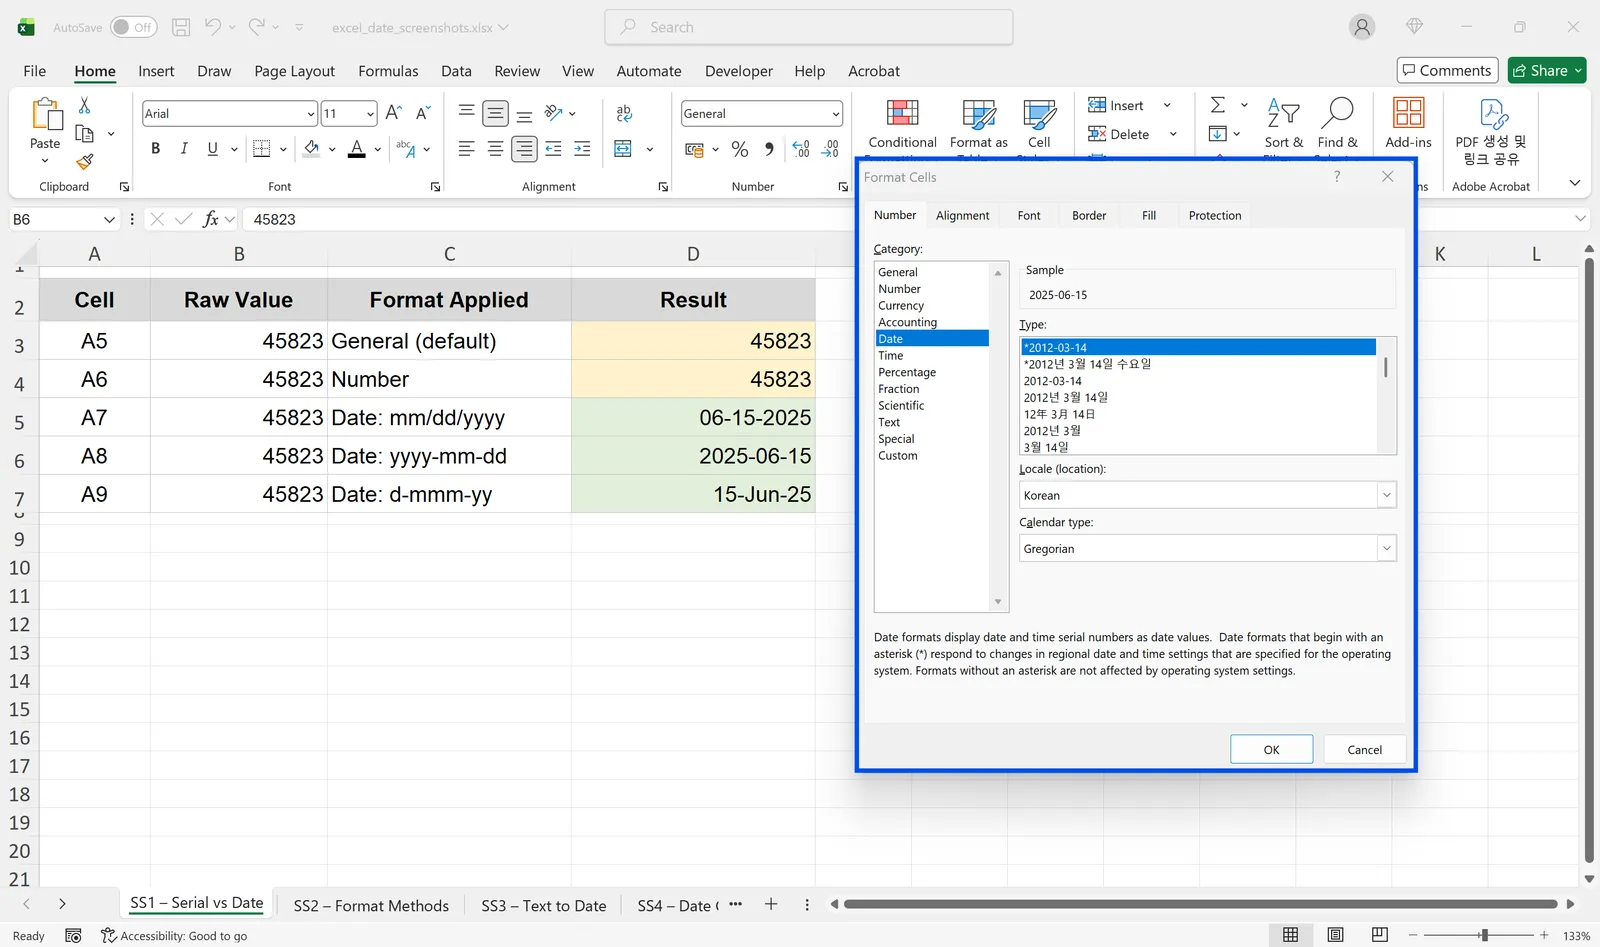Decrease font size icon
The height and width of the screenshot is (947, 1600).
(423, 113)
